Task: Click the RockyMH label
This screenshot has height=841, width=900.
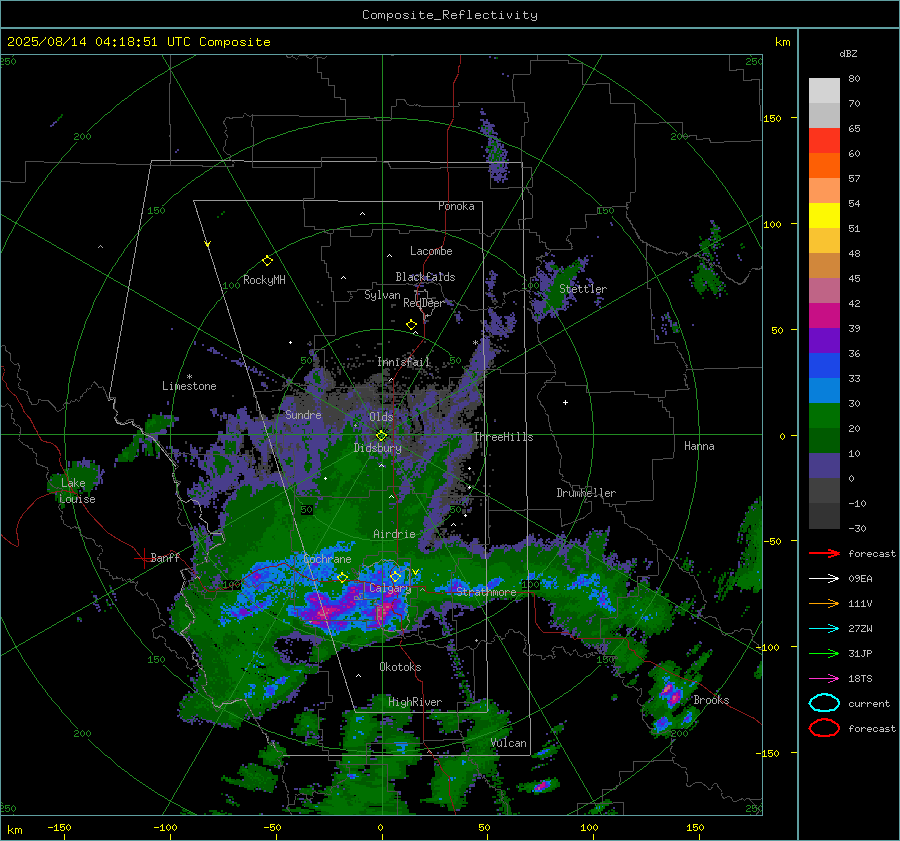Action: tap(264, 280)
